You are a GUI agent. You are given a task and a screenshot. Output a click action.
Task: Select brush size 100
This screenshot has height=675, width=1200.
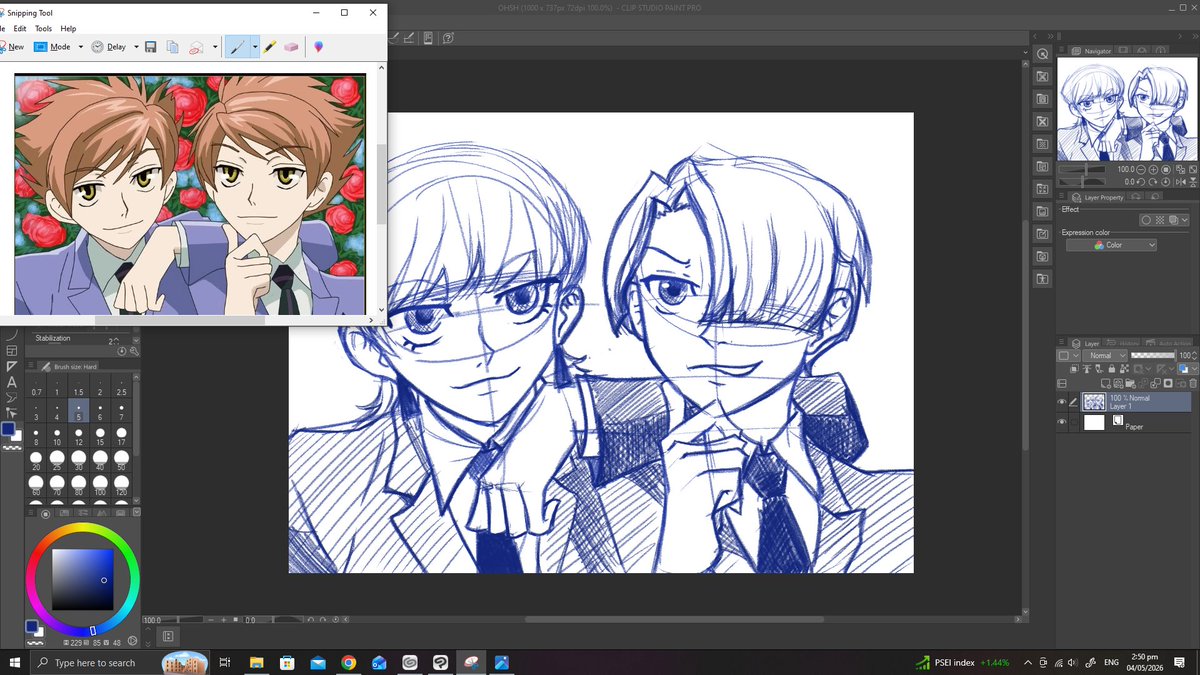point(100,485)
